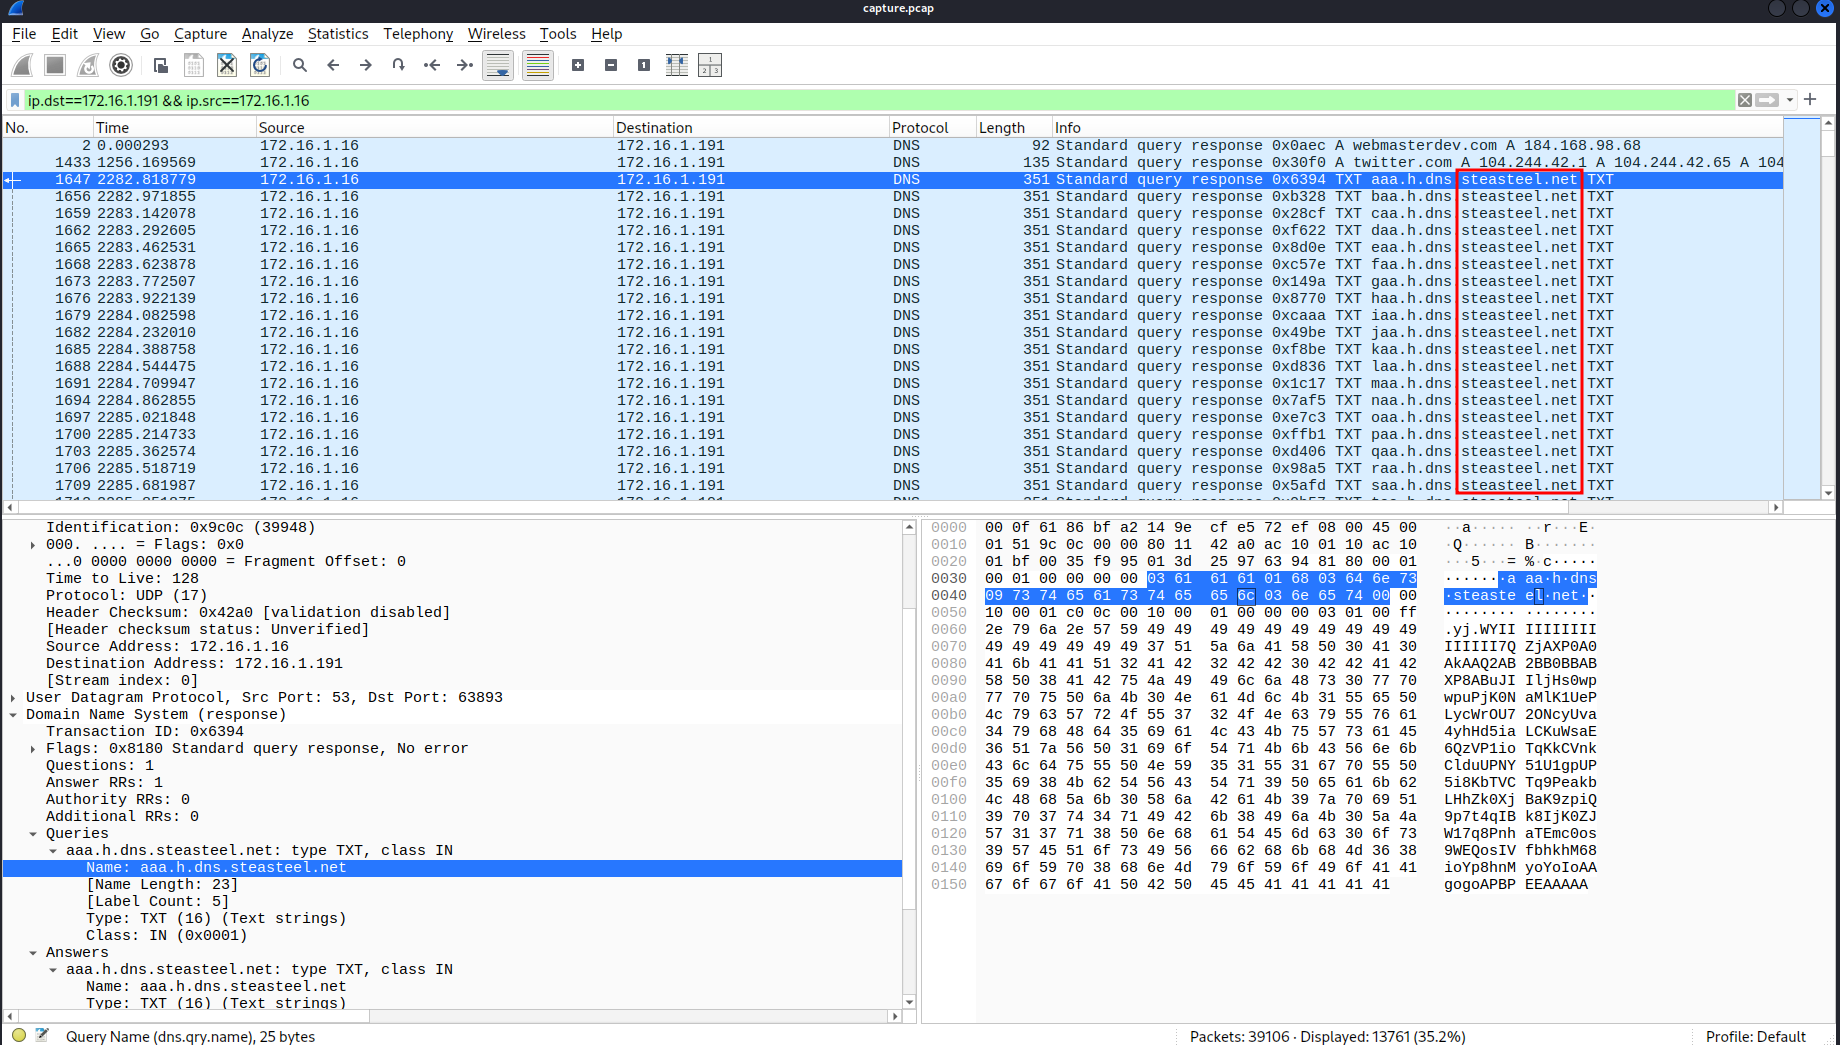
Task: Open the recent display filters dropdown
Action: pos(1790,100)
